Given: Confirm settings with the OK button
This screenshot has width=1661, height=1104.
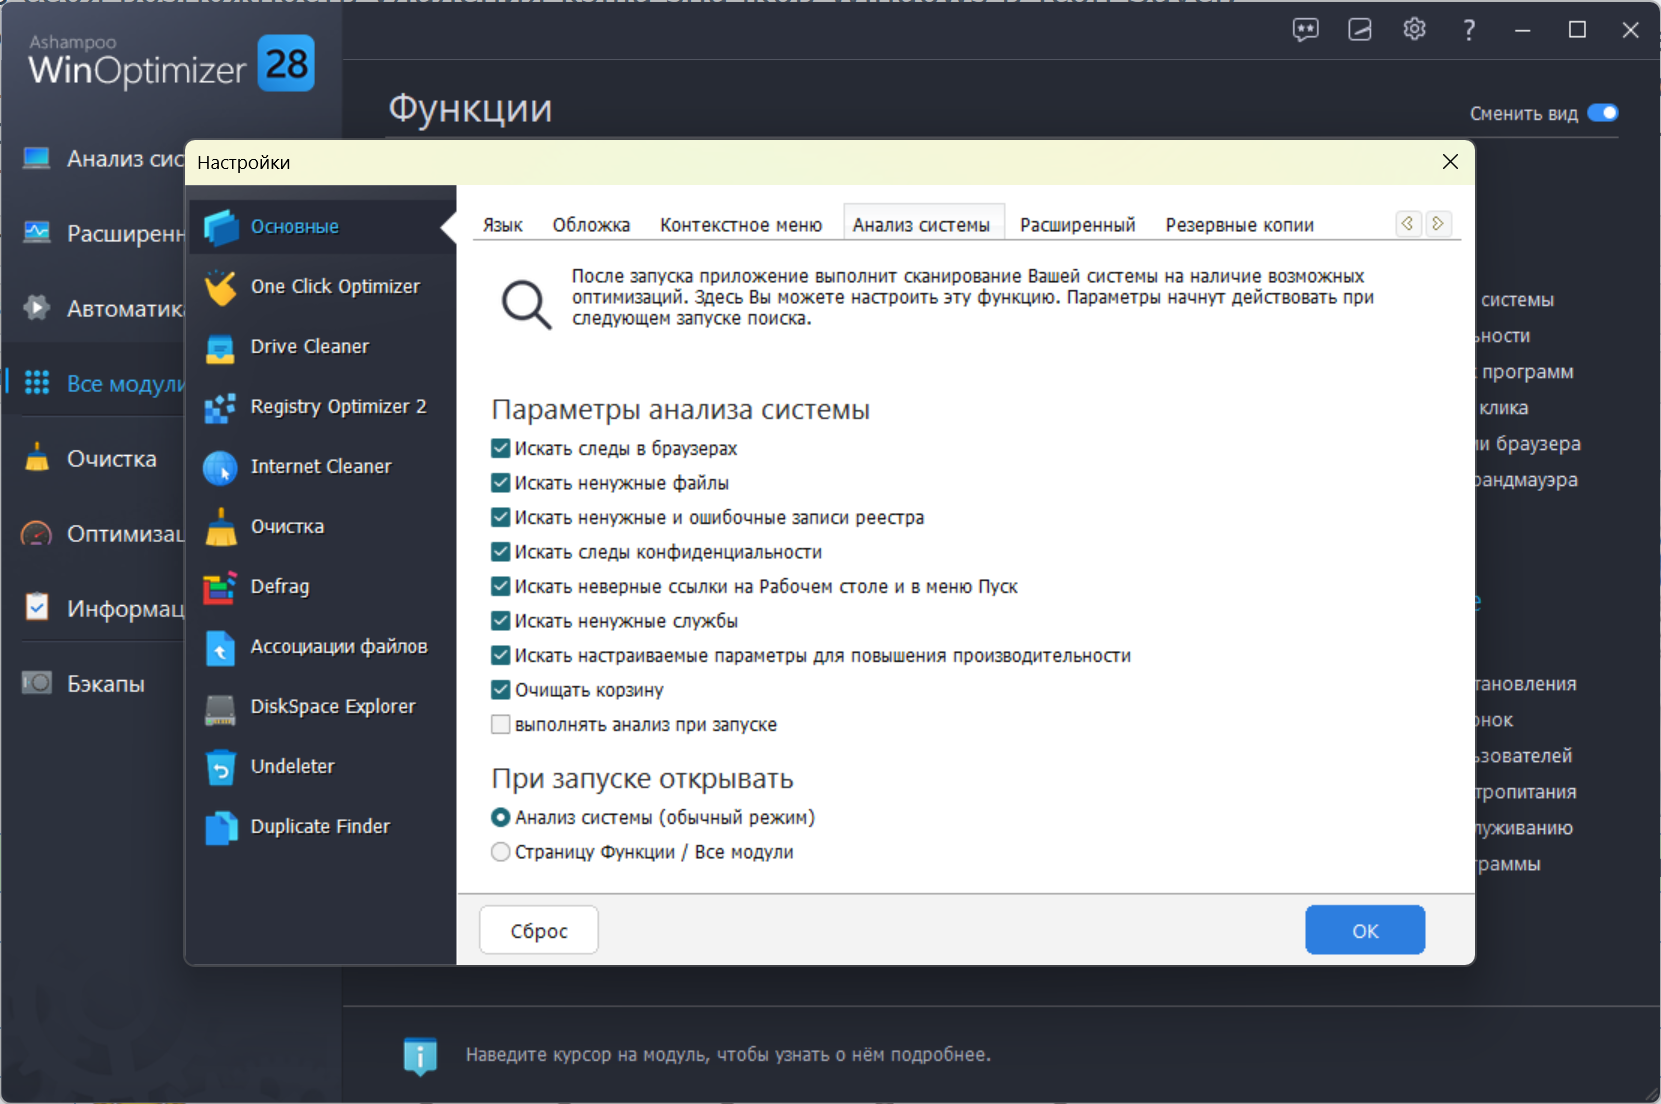Looking at the screenshot, I should [1365, 931].
